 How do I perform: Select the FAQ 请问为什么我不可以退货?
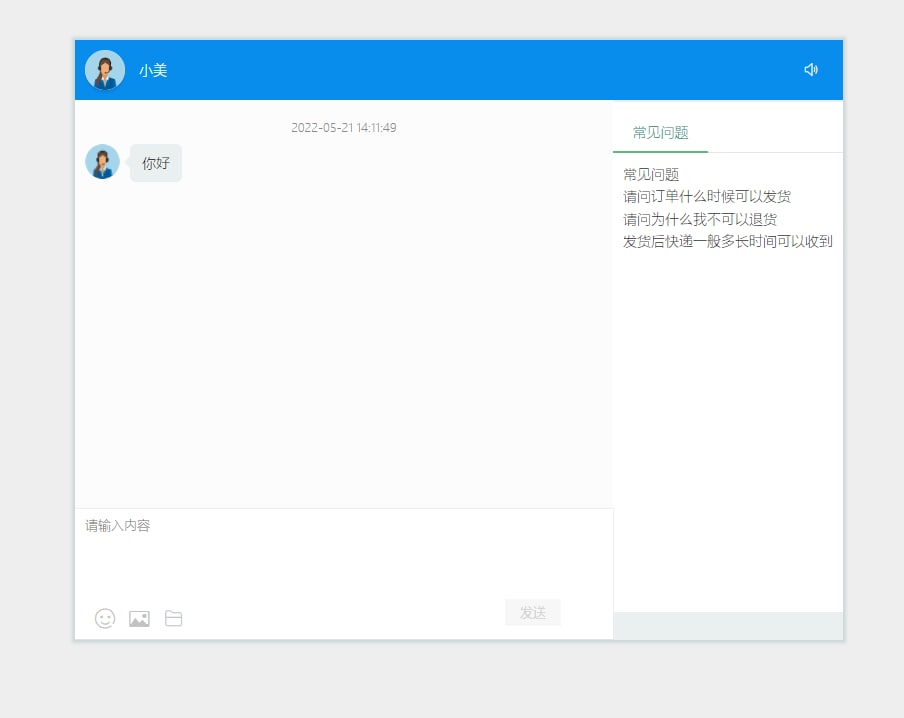click(698, 218)
